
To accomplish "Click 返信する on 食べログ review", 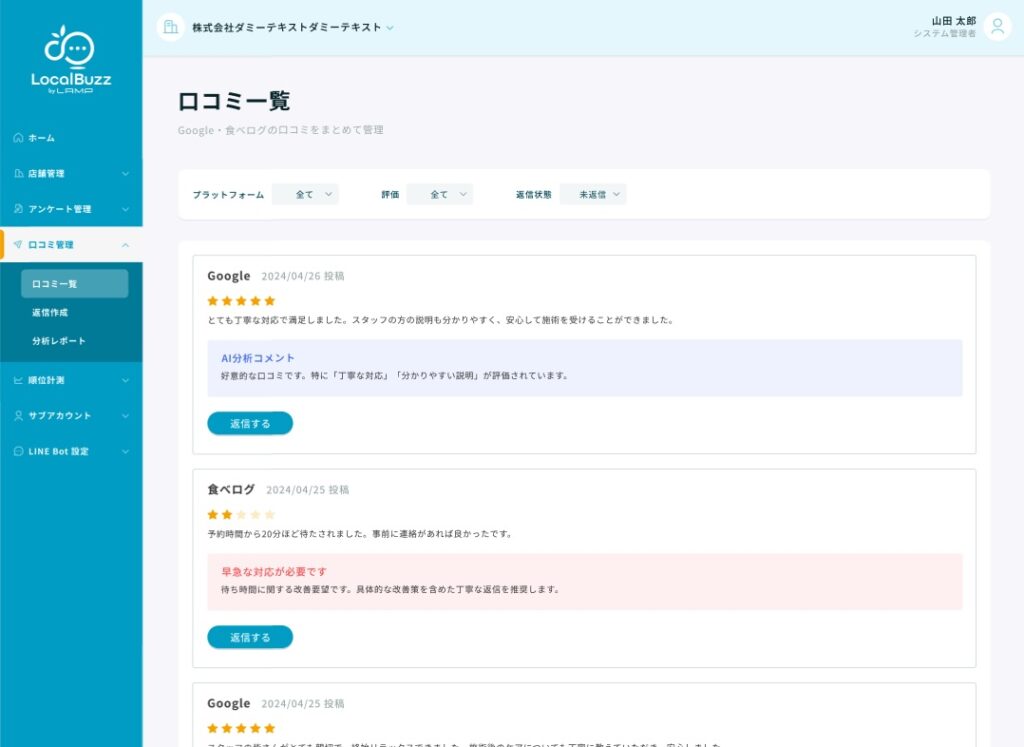I will 250,637.
